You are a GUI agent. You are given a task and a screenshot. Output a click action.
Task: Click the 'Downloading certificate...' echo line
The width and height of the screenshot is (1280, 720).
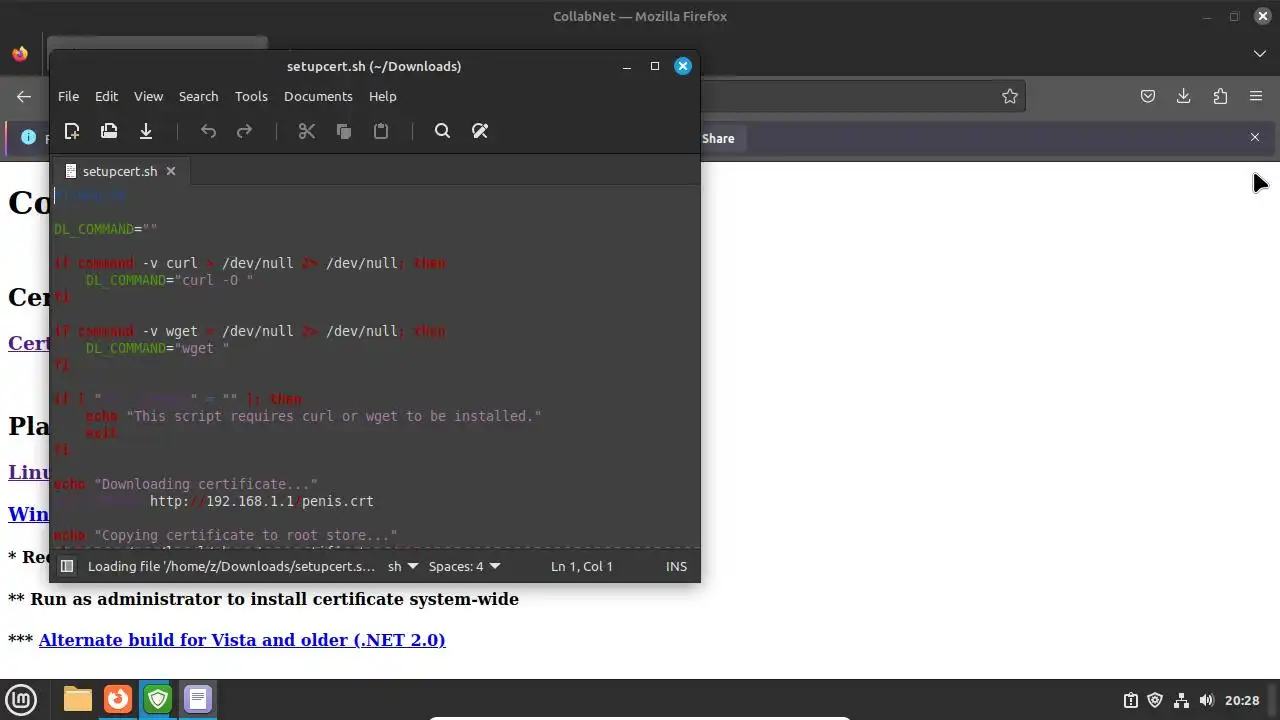point(185,484)
